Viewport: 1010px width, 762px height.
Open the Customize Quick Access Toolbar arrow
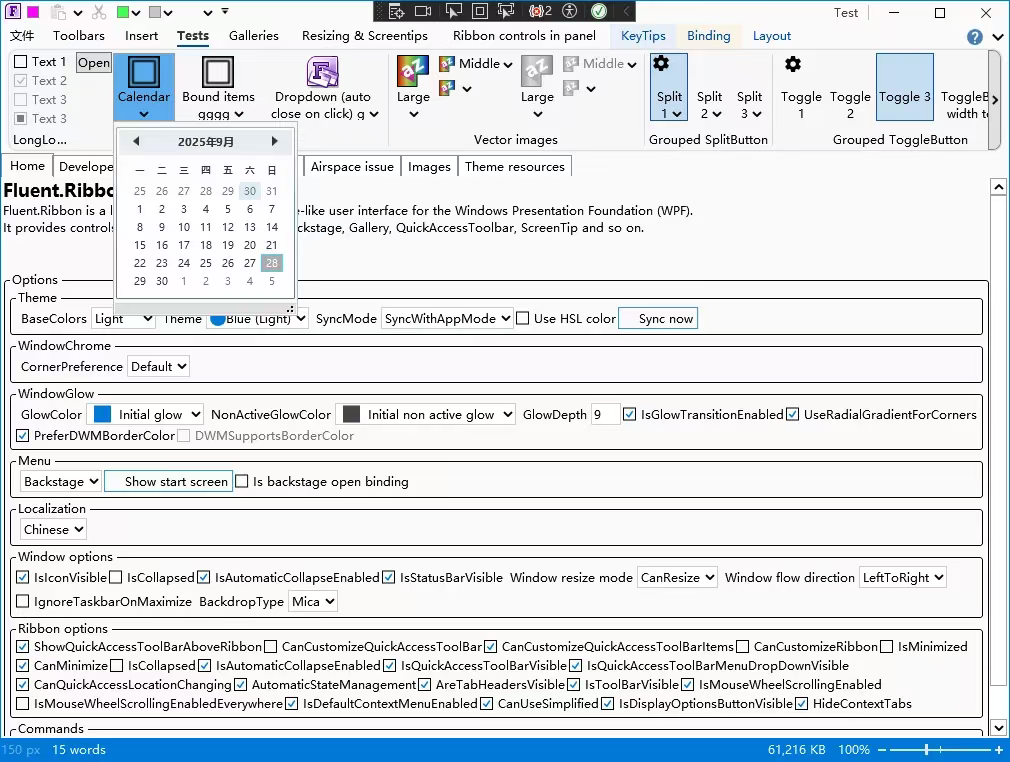point(225,11)
